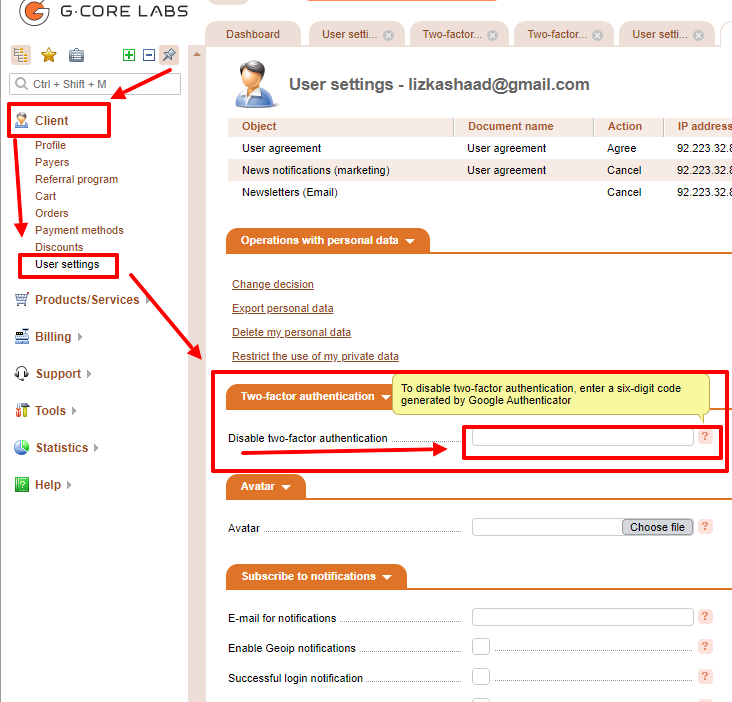The height and width of the screenshot is (702, 732).
Task: Expand the Statistics menu section
Action: [x=96, y=448]
